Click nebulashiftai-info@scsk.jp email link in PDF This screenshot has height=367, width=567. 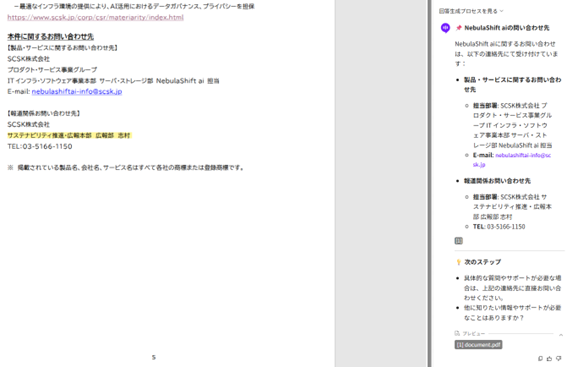[x=77, y=91]
